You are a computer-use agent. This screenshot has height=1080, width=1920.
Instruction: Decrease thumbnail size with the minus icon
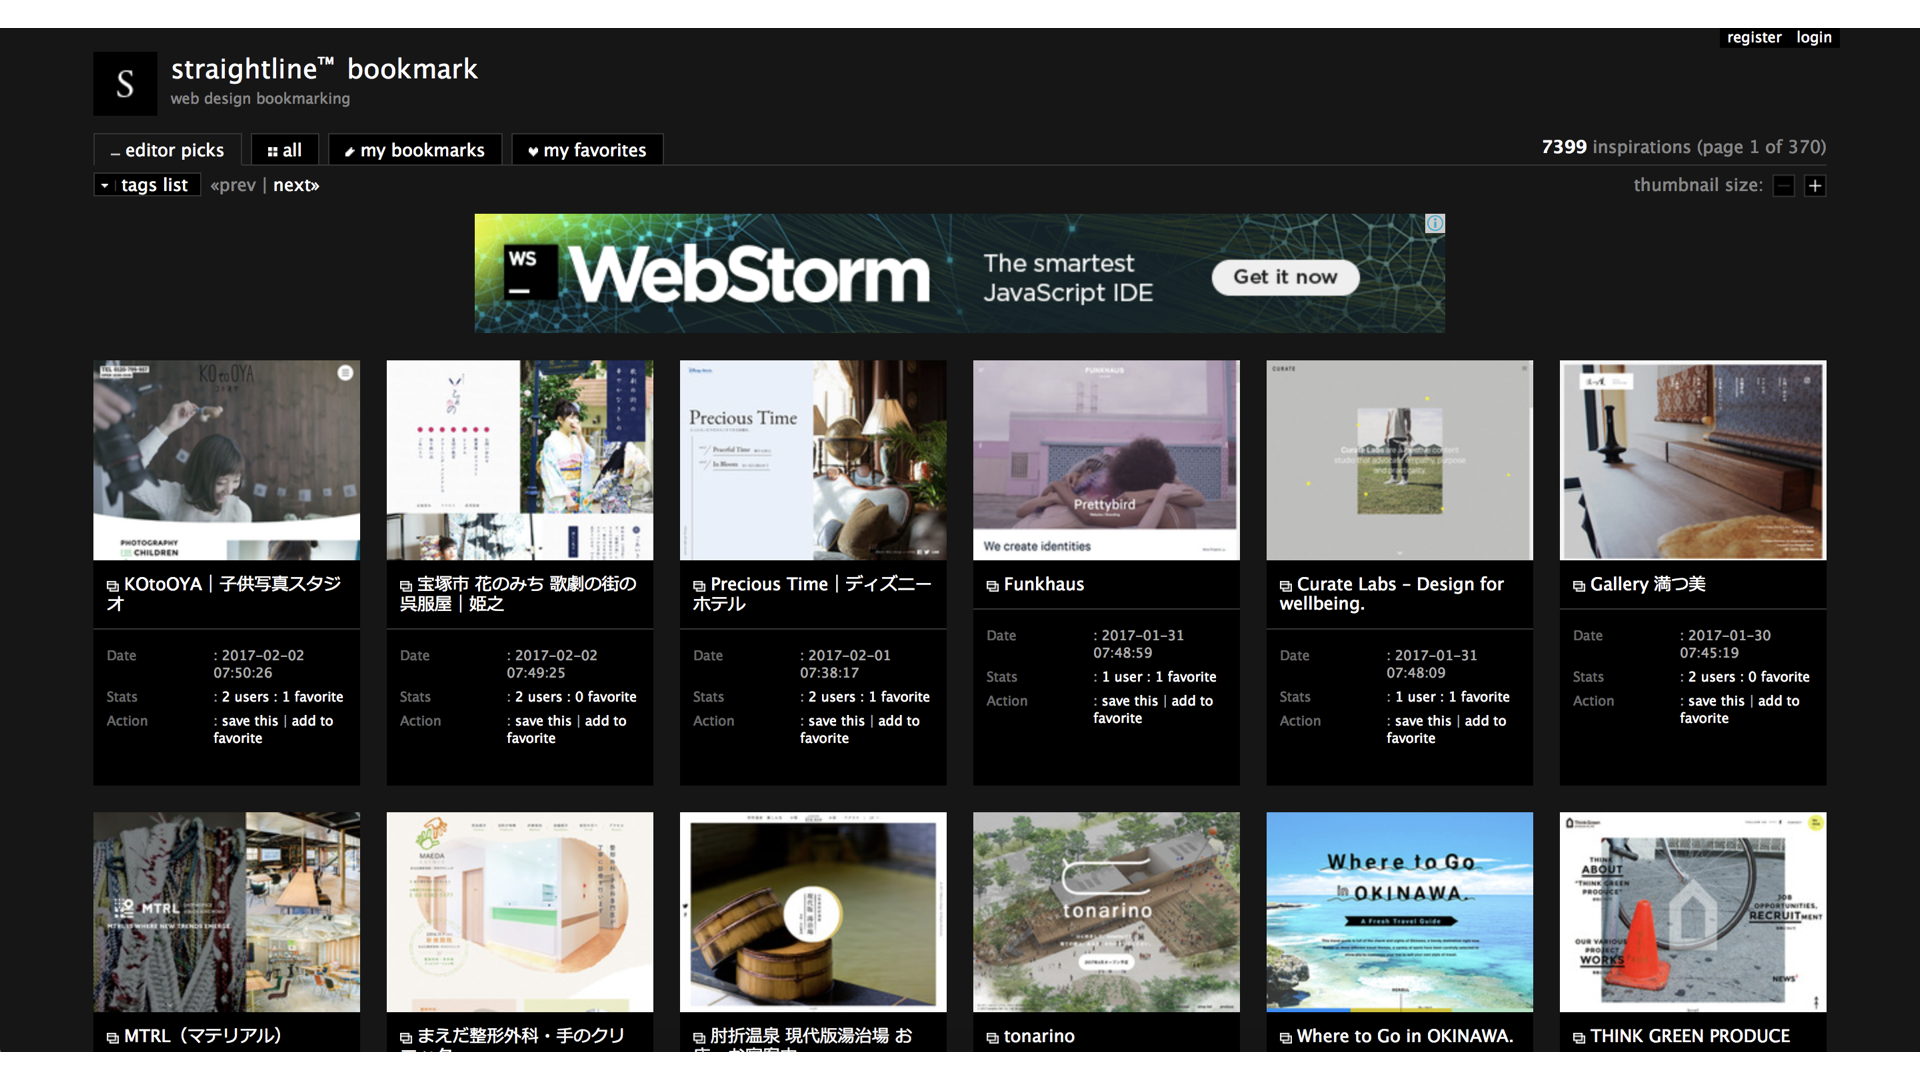click(x=1784, y=186)
